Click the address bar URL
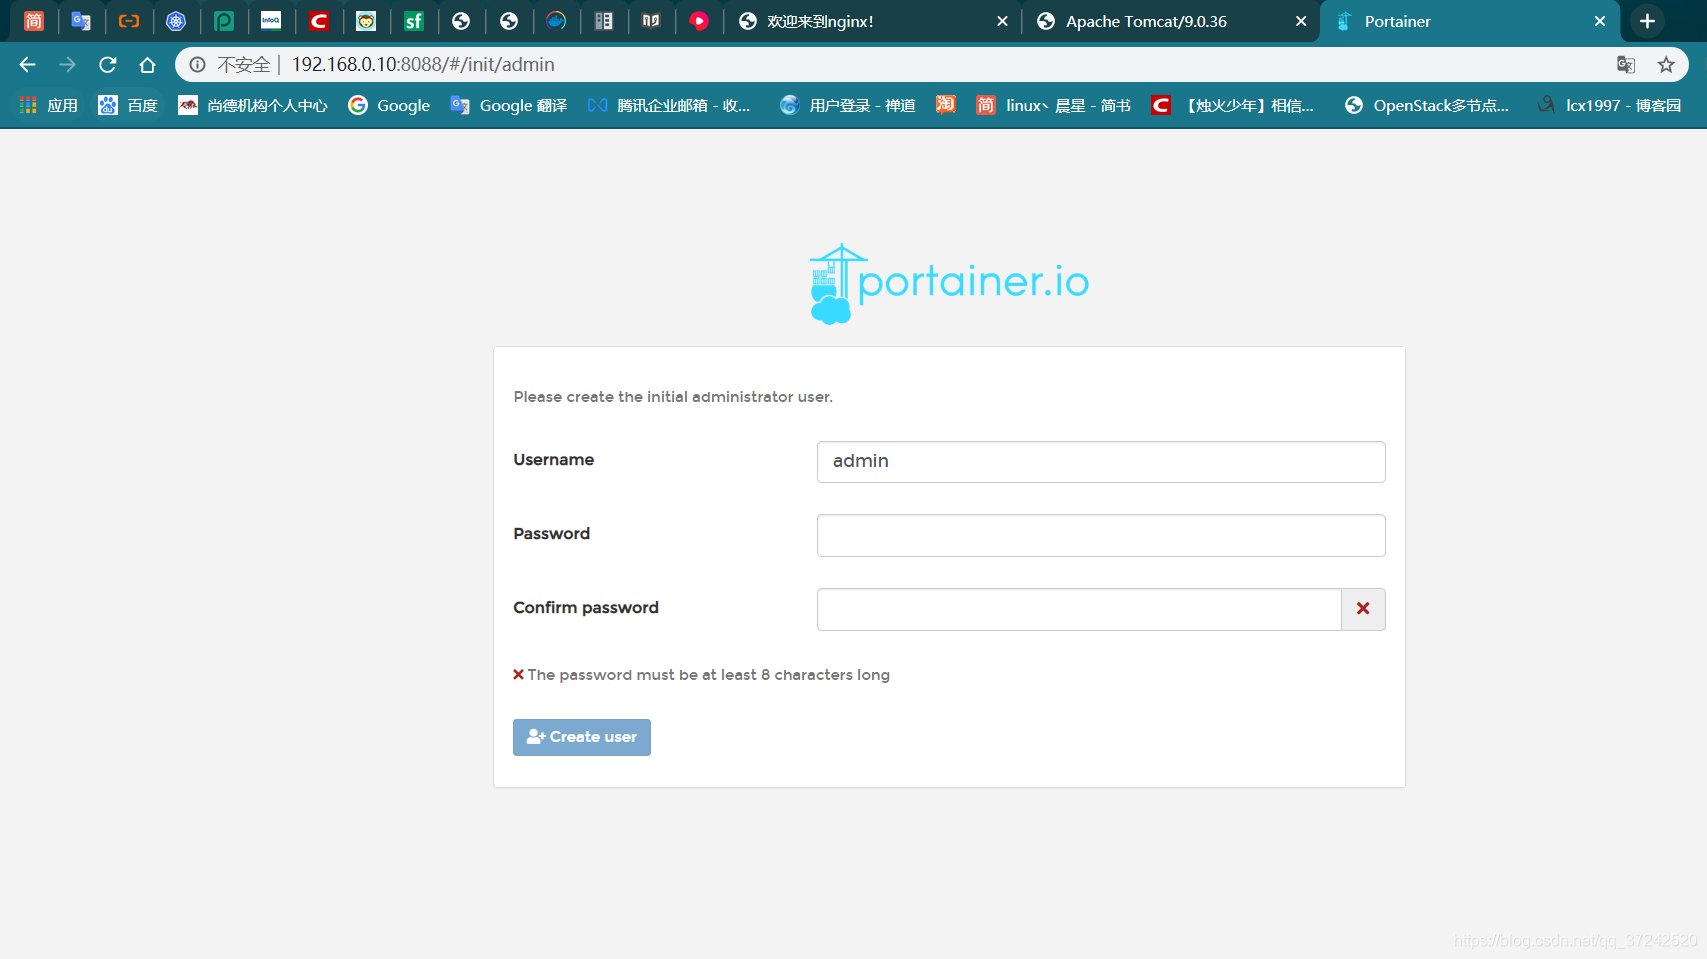 pos(423,65)
